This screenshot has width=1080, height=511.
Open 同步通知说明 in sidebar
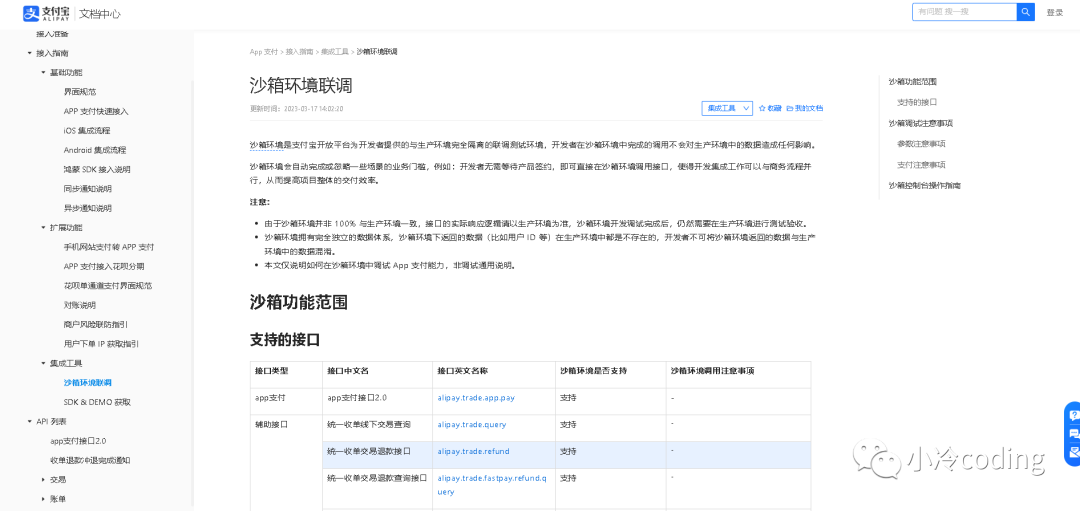(87, 189)
